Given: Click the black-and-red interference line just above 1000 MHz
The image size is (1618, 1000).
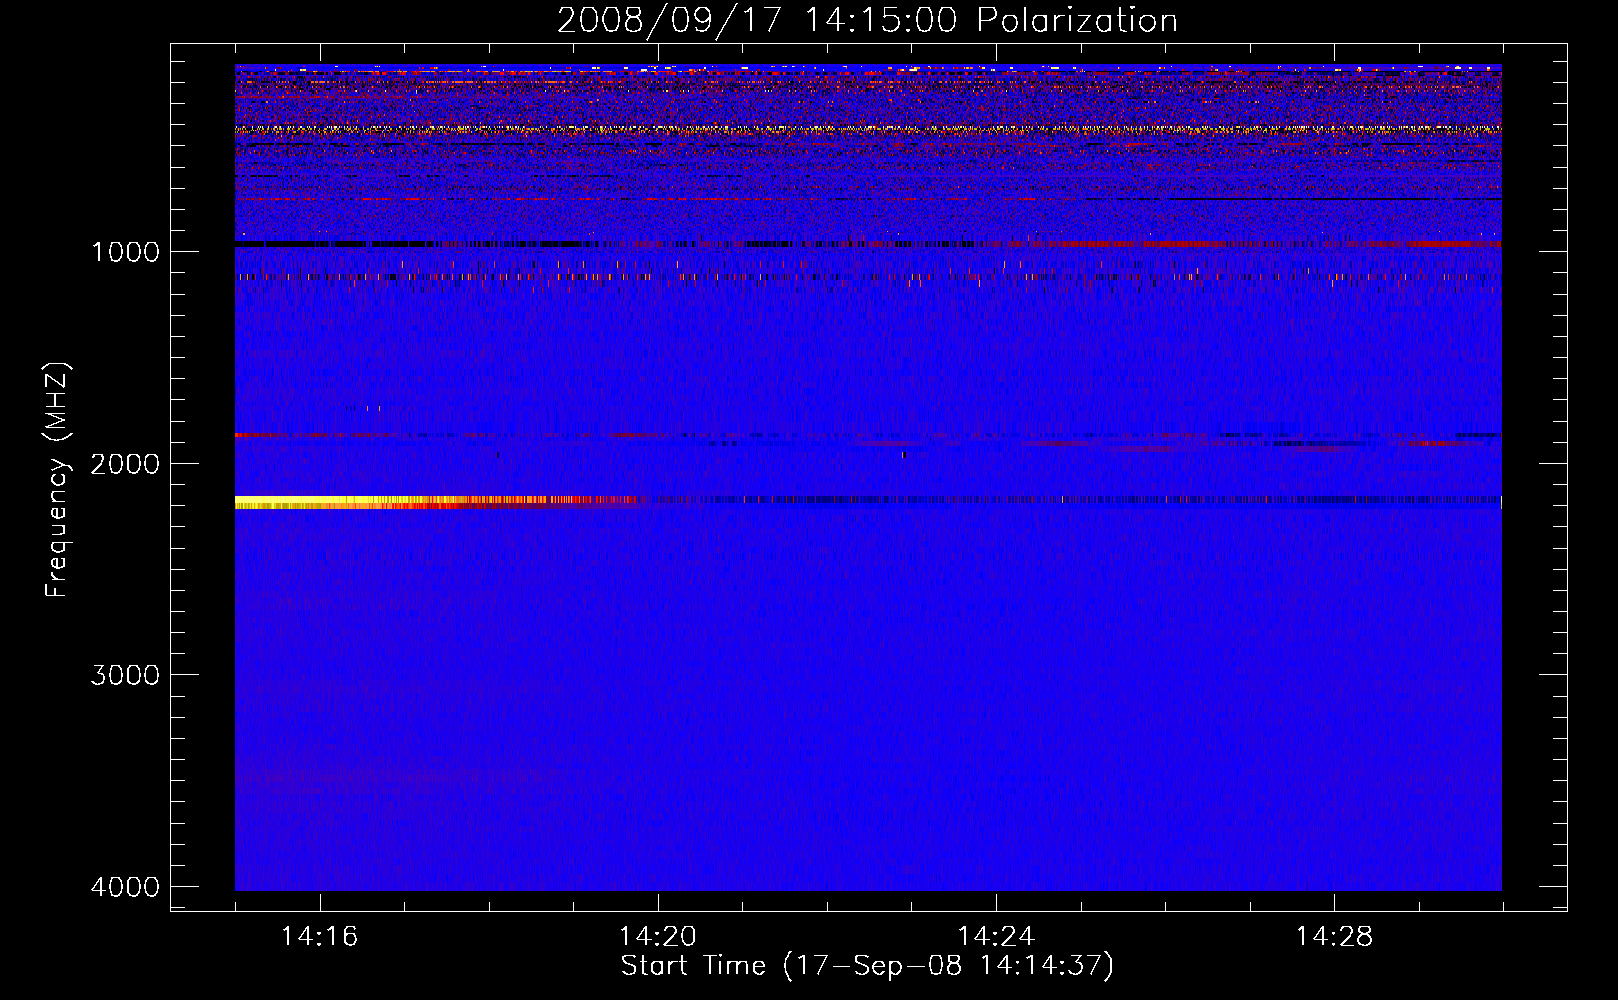Looking at the screenshot, I should (x=868, y=243).
